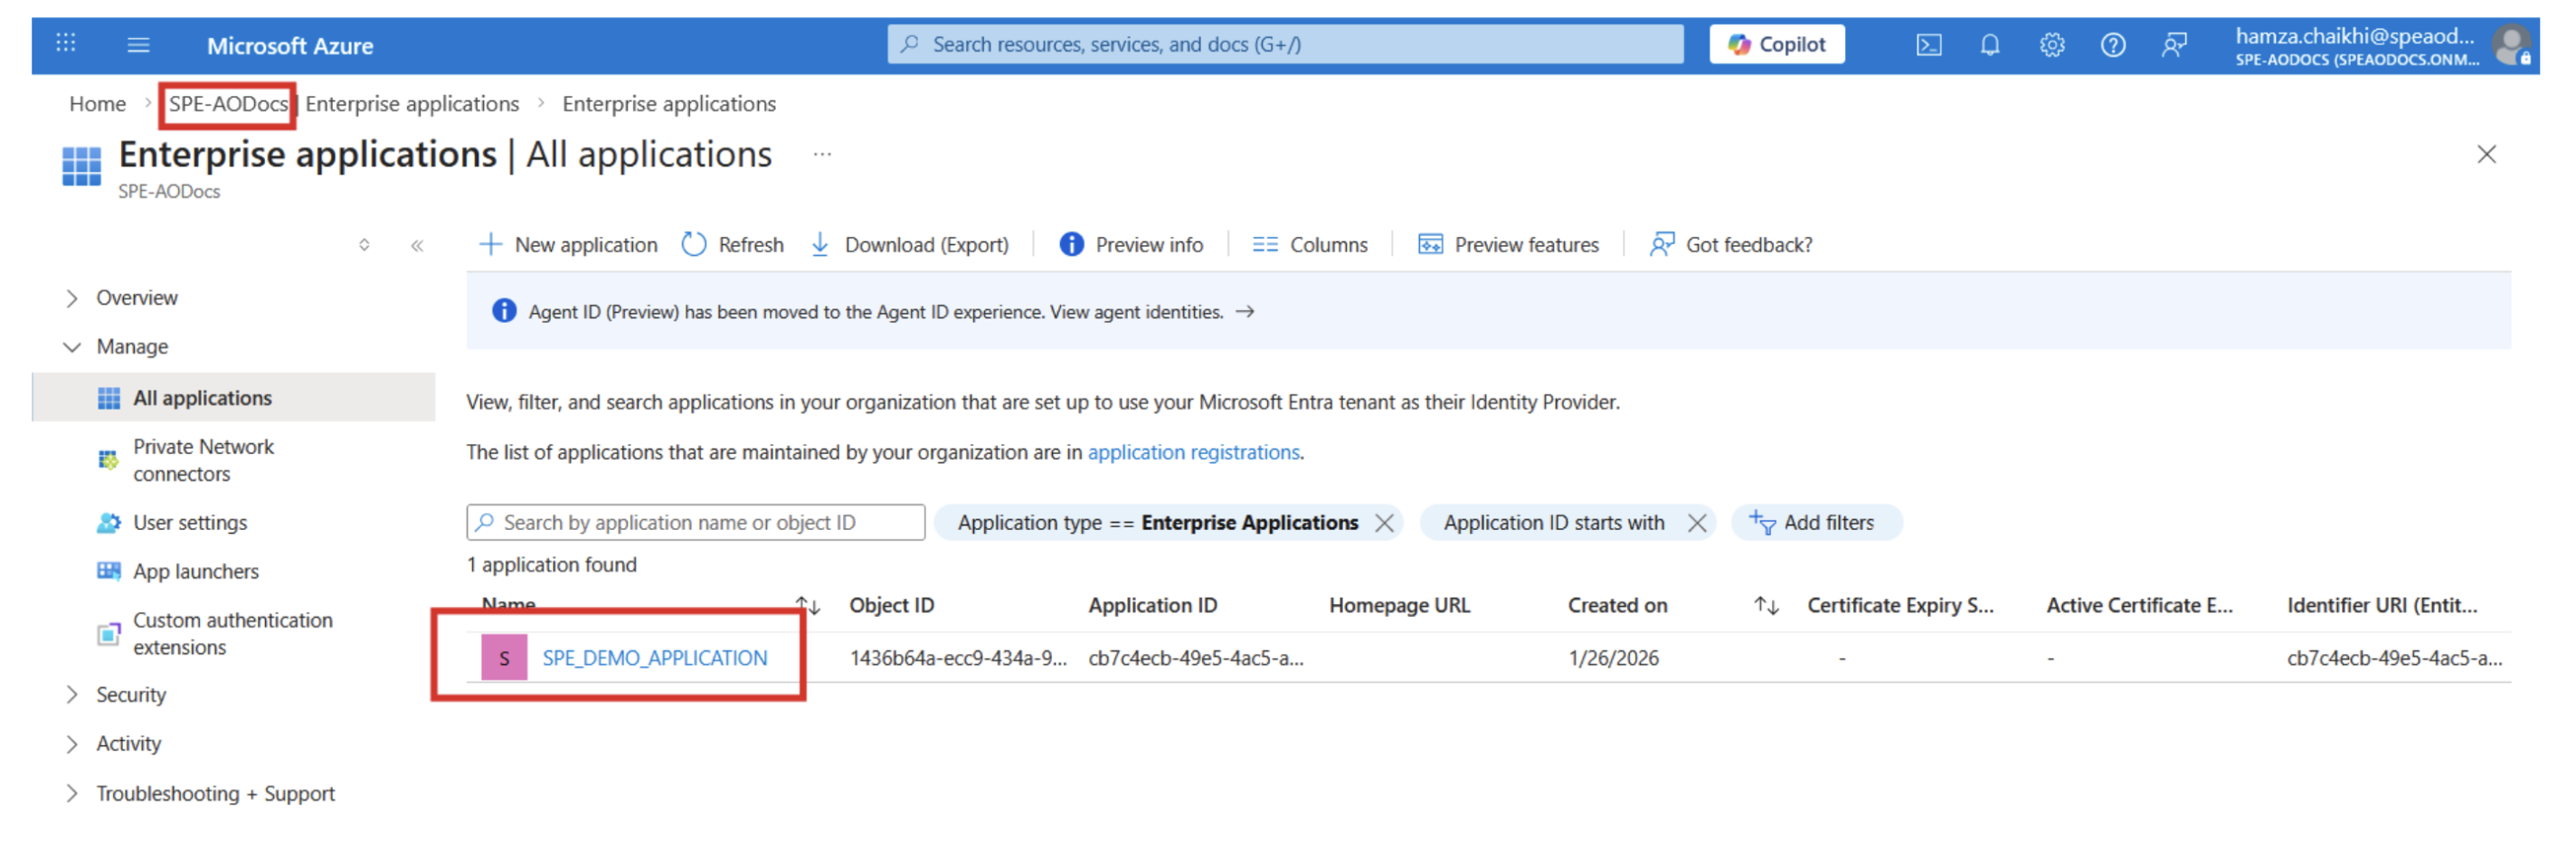
Task: Click the Active Certificate E... column header
Action: [x=2139, y=606]
